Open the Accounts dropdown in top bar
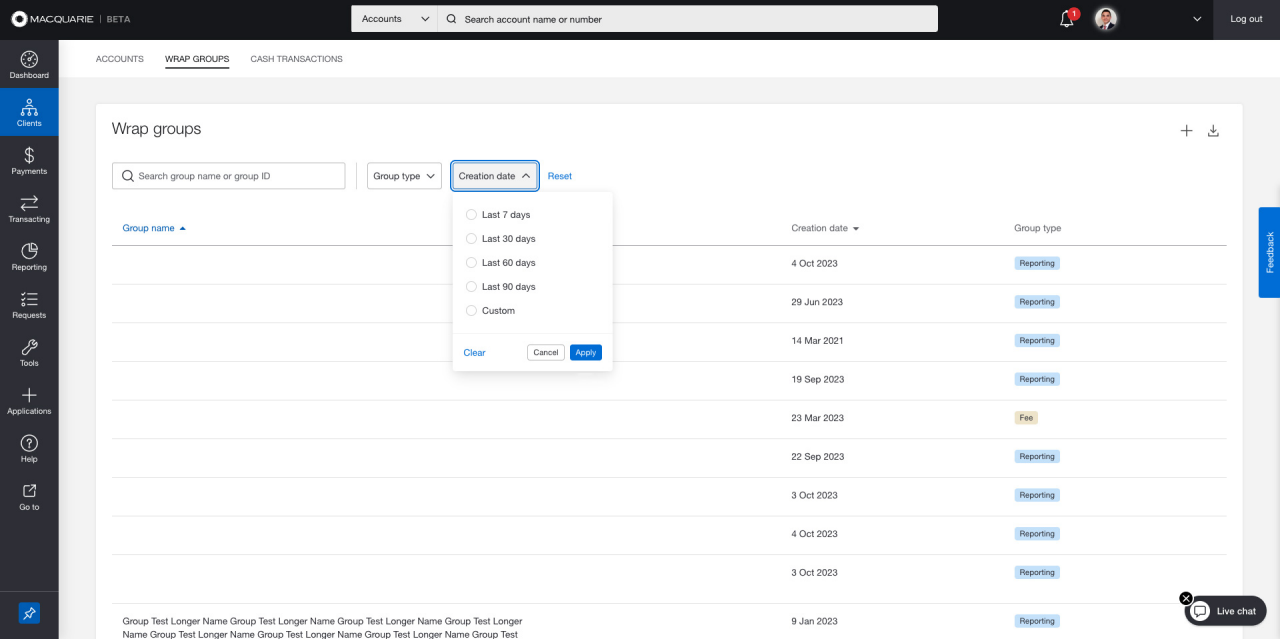Image resolution: width=1280 pixels, height=639 pixels. coord(394,19)
